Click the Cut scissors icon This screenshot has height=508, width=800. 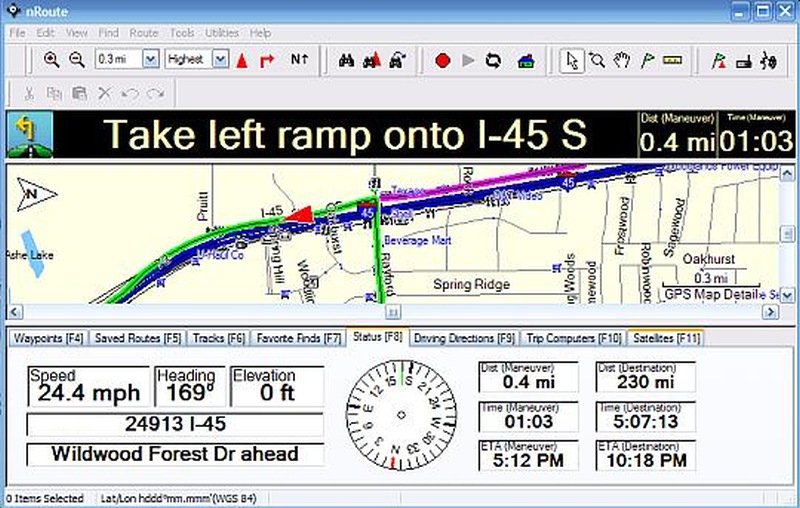(29, 93)
